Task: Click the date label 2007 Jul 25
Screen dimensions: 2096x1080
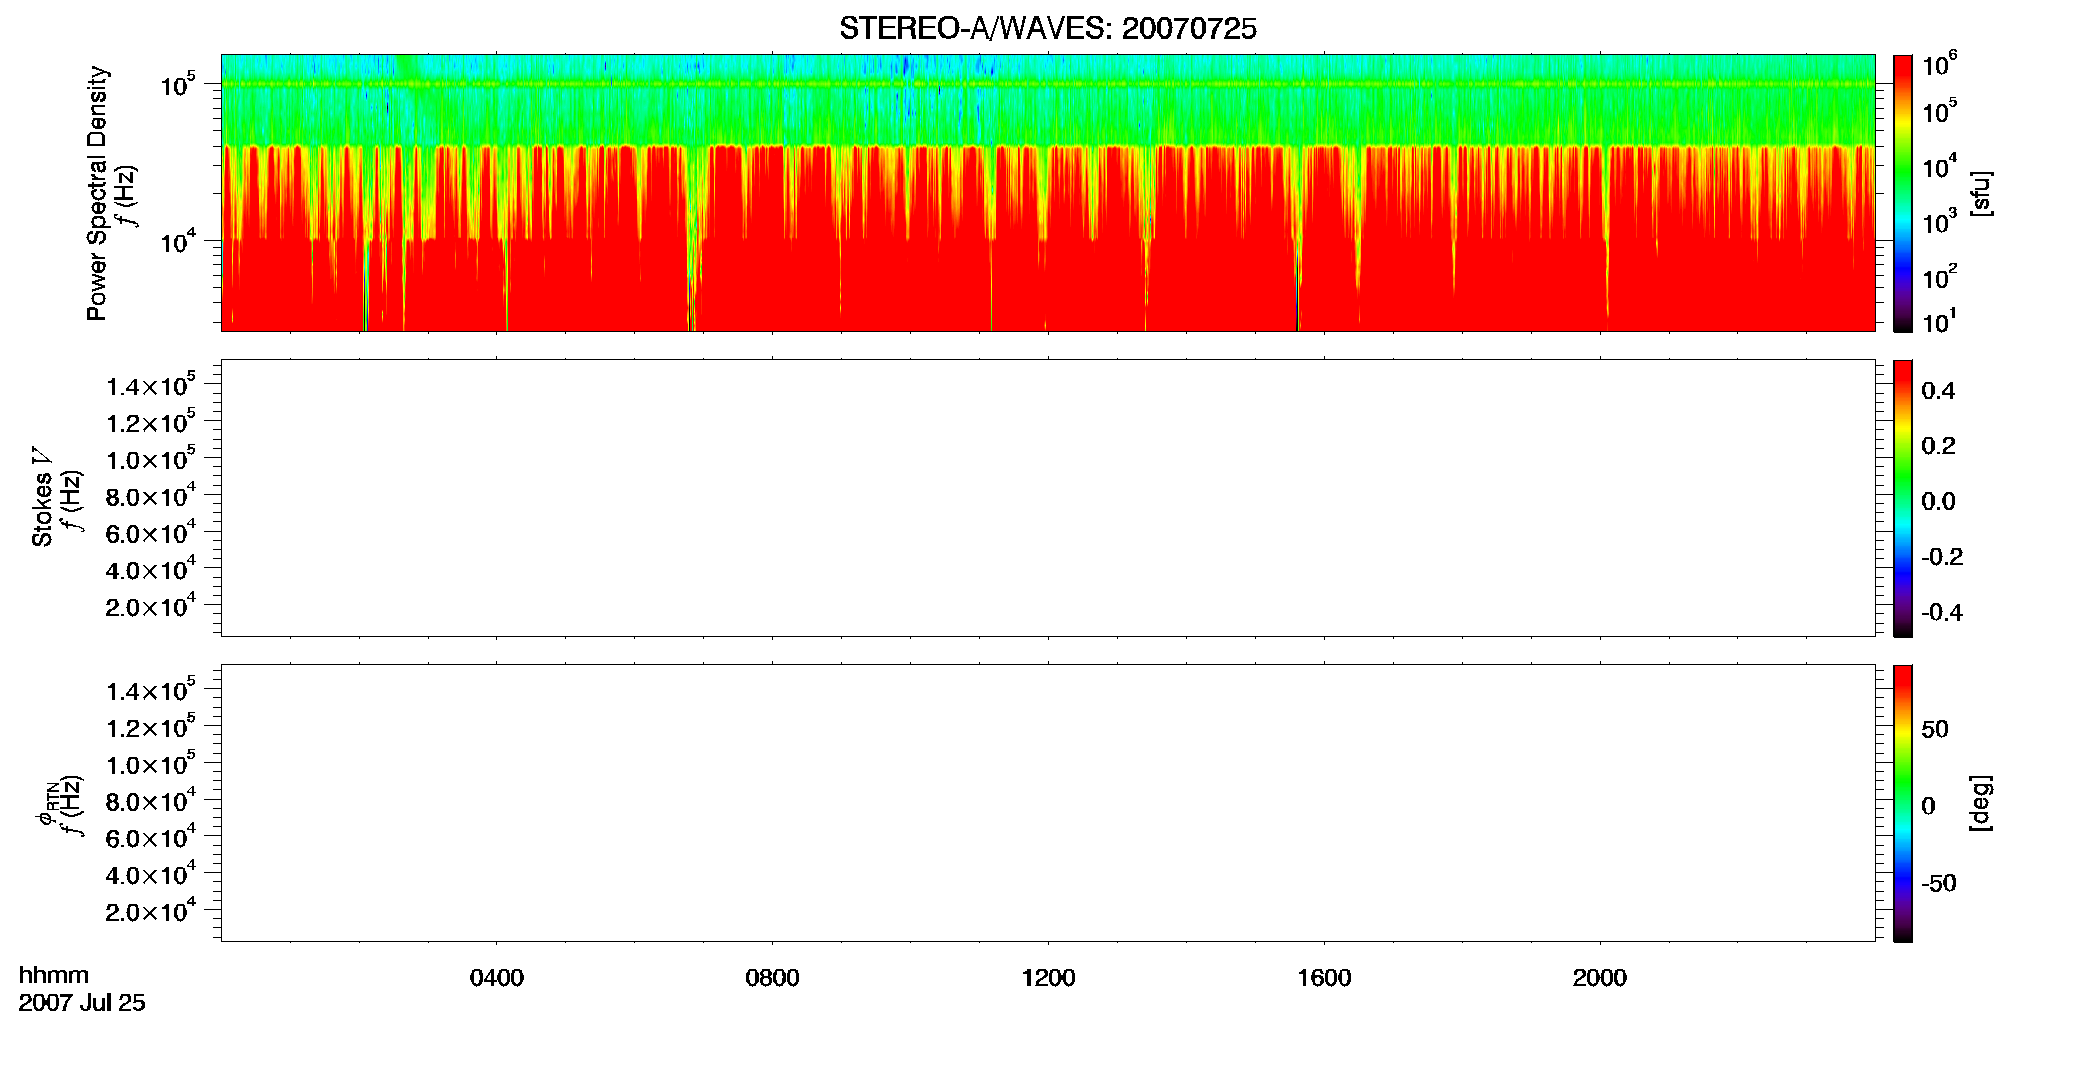Action: tap(82, 1003)
